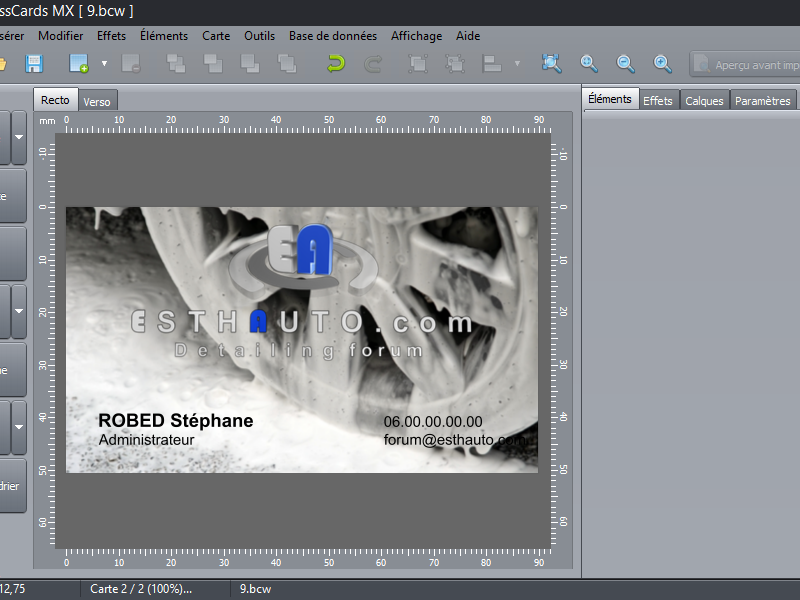Select the ROBED Stéphane name text
This screenshot has width=800, height=600.
(x=176, y=420)
